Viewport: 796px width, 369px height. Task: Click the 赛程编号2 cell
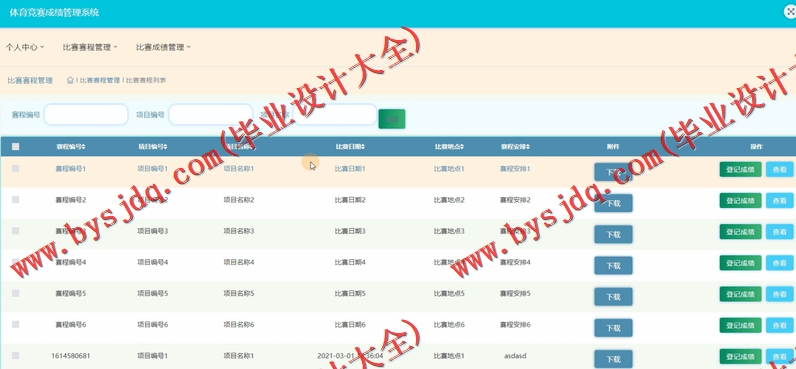(71, 200)
